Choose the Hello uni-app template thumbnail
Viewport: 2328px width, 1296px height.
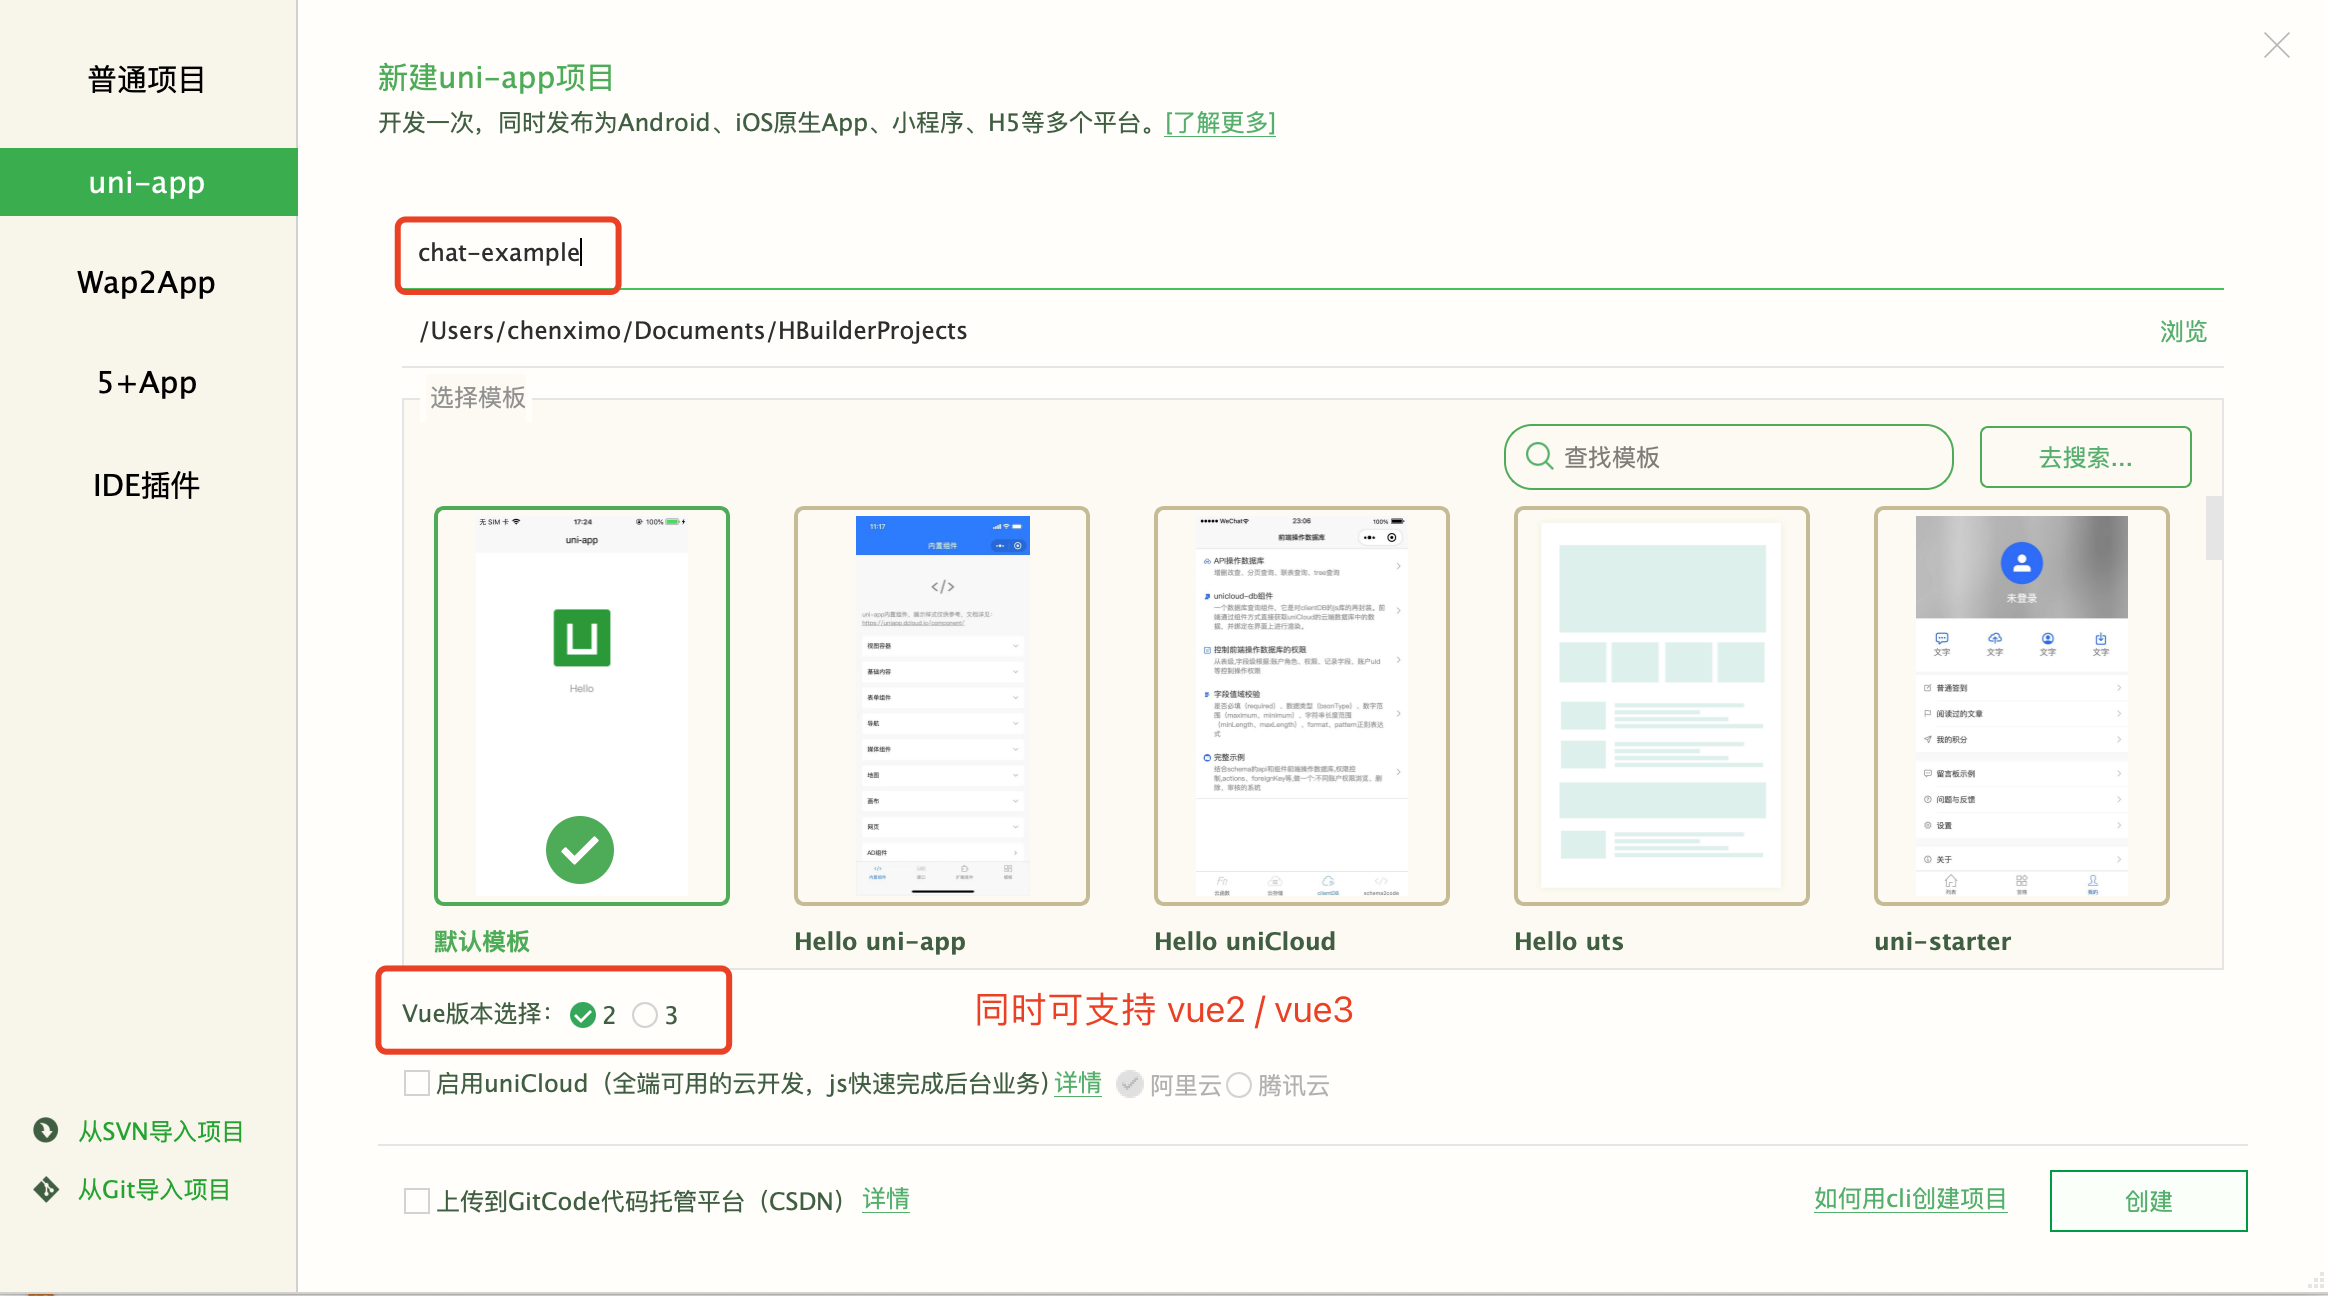pyautogui.click(x=942, y=706)
